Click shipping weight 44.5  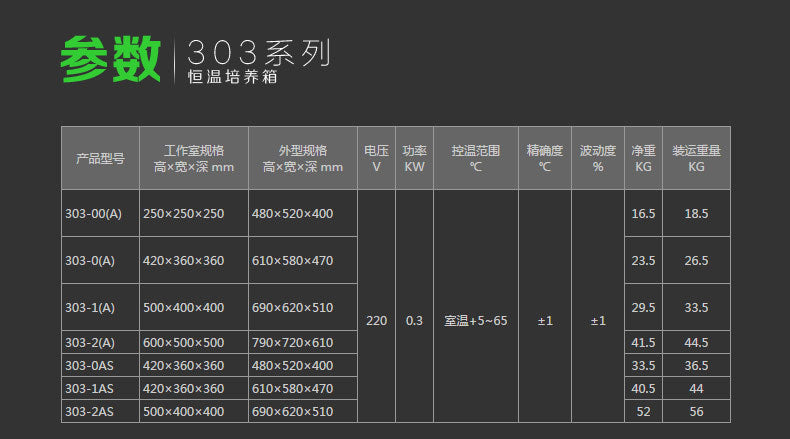click(696, 343)
